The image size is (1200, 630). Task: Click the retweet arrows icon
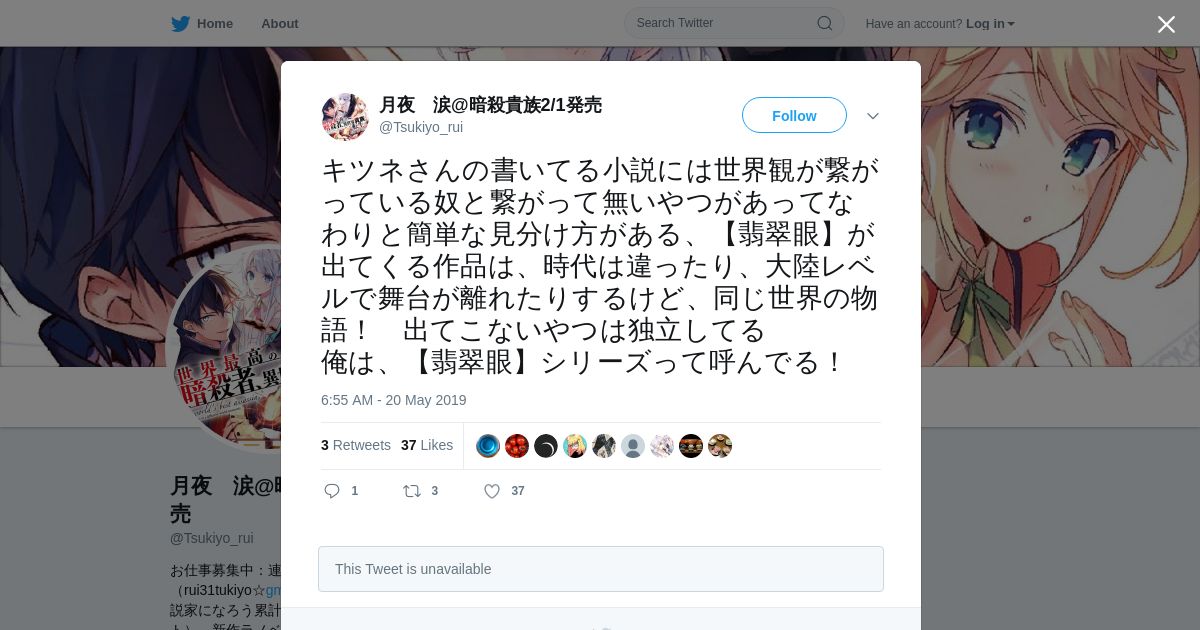tap(411, 491)
